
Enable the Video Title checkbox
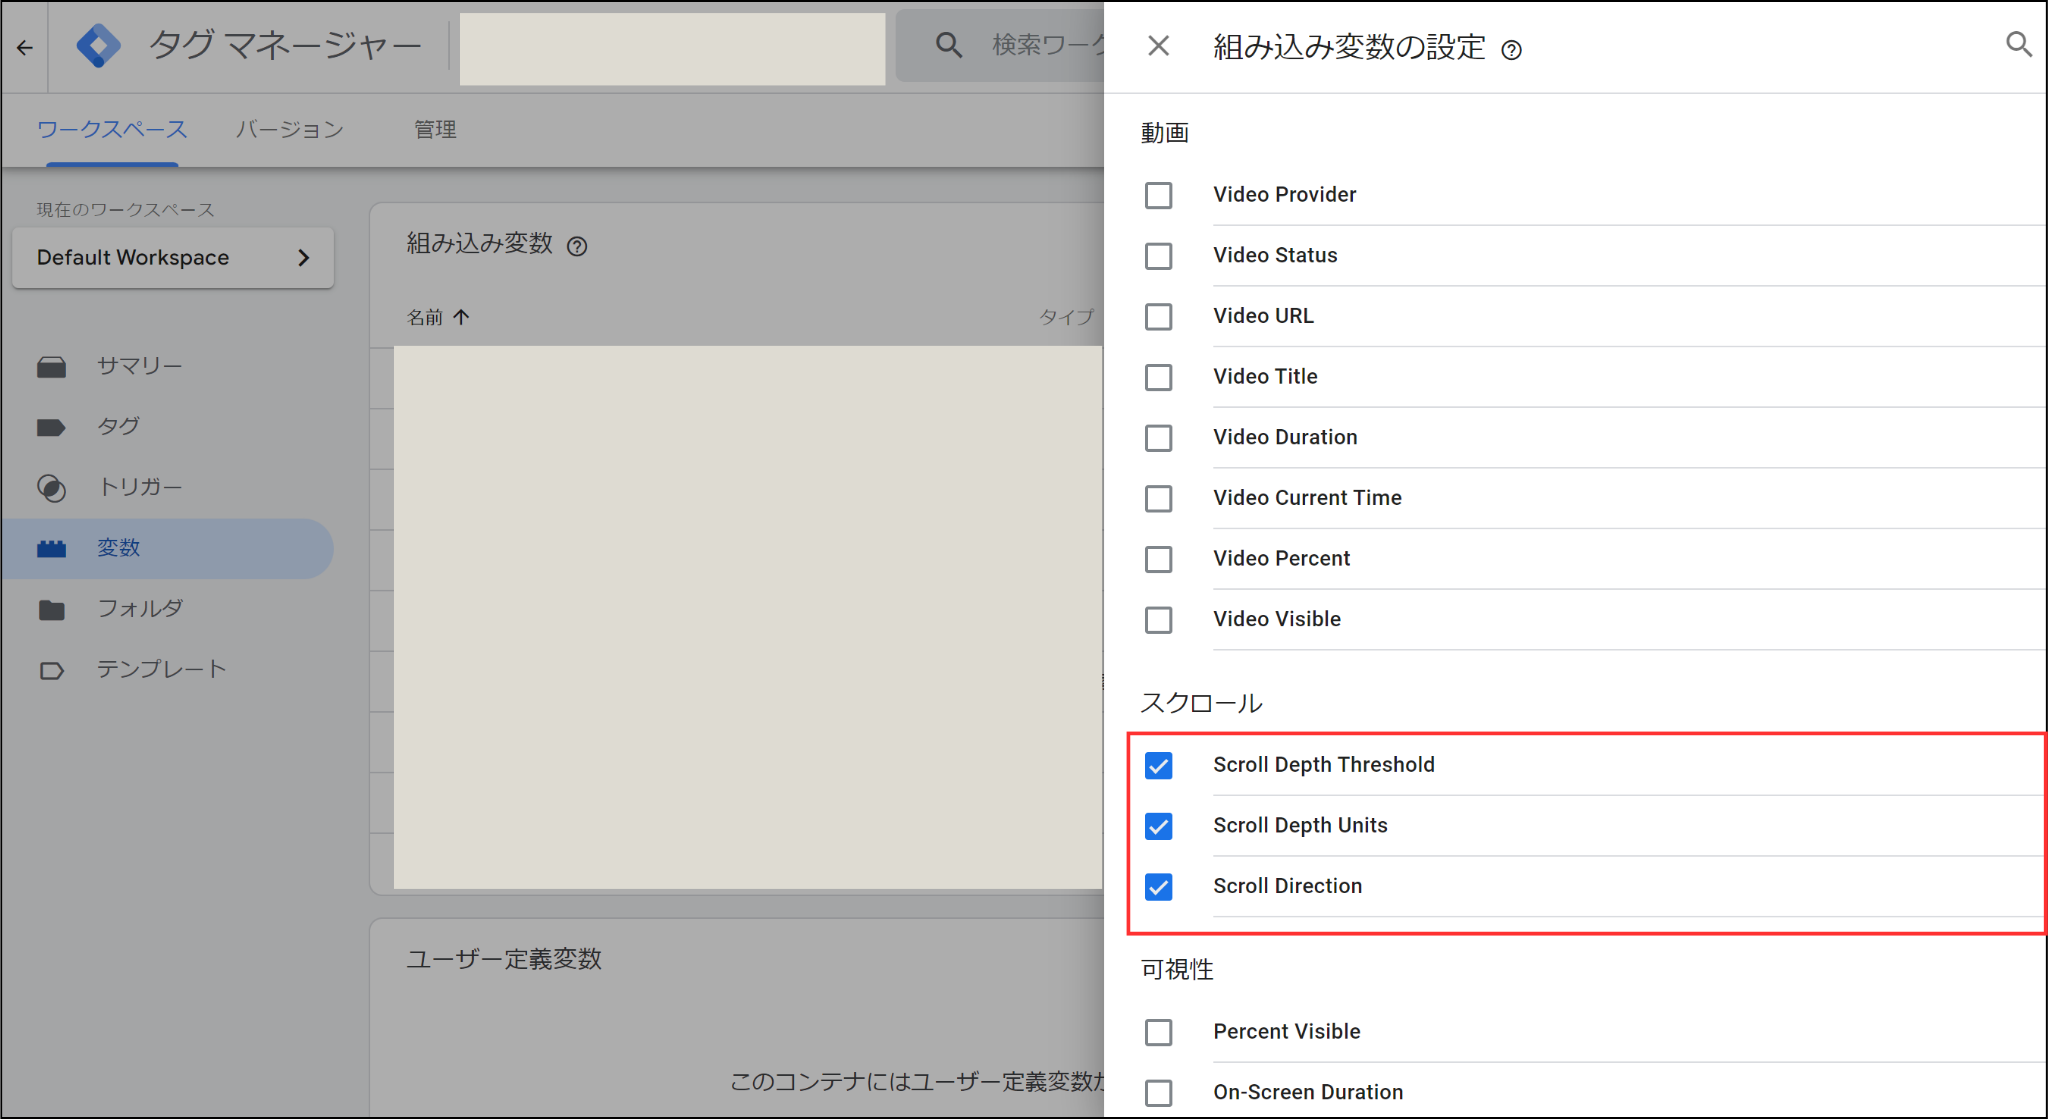(x=1158, y=377)
